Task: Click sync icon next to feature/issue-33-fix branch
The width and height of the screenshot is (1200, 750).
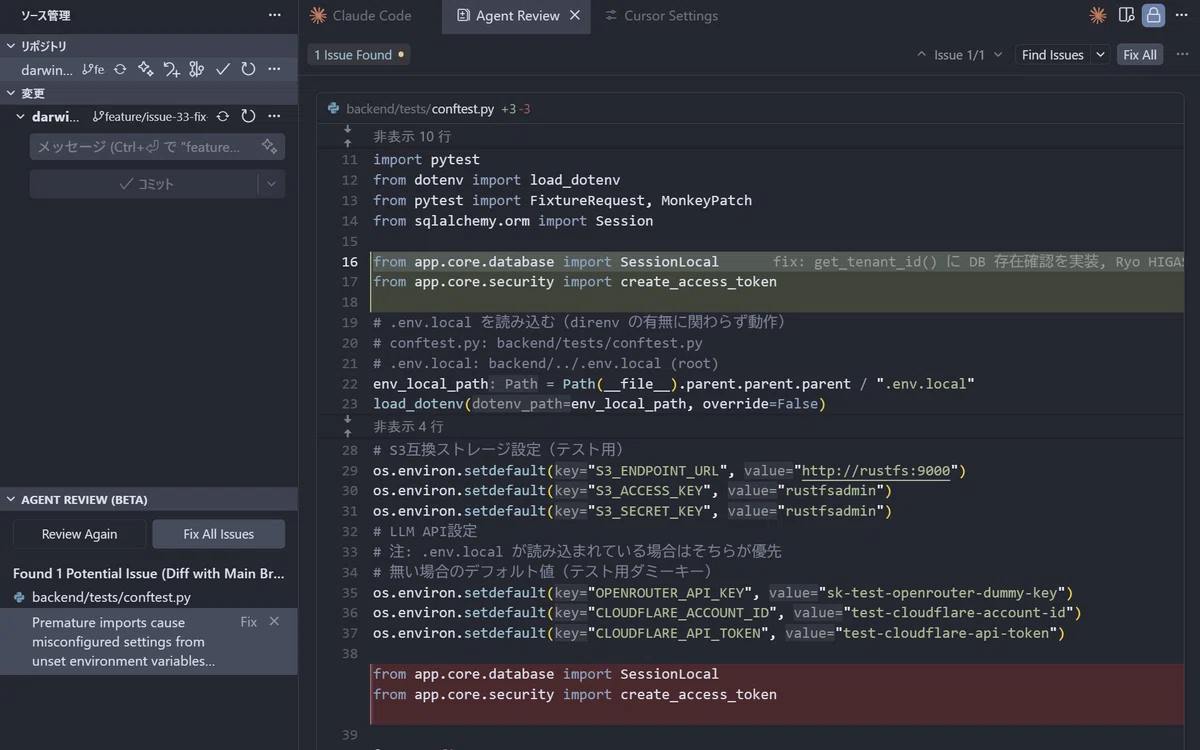Action: (223, 117)
